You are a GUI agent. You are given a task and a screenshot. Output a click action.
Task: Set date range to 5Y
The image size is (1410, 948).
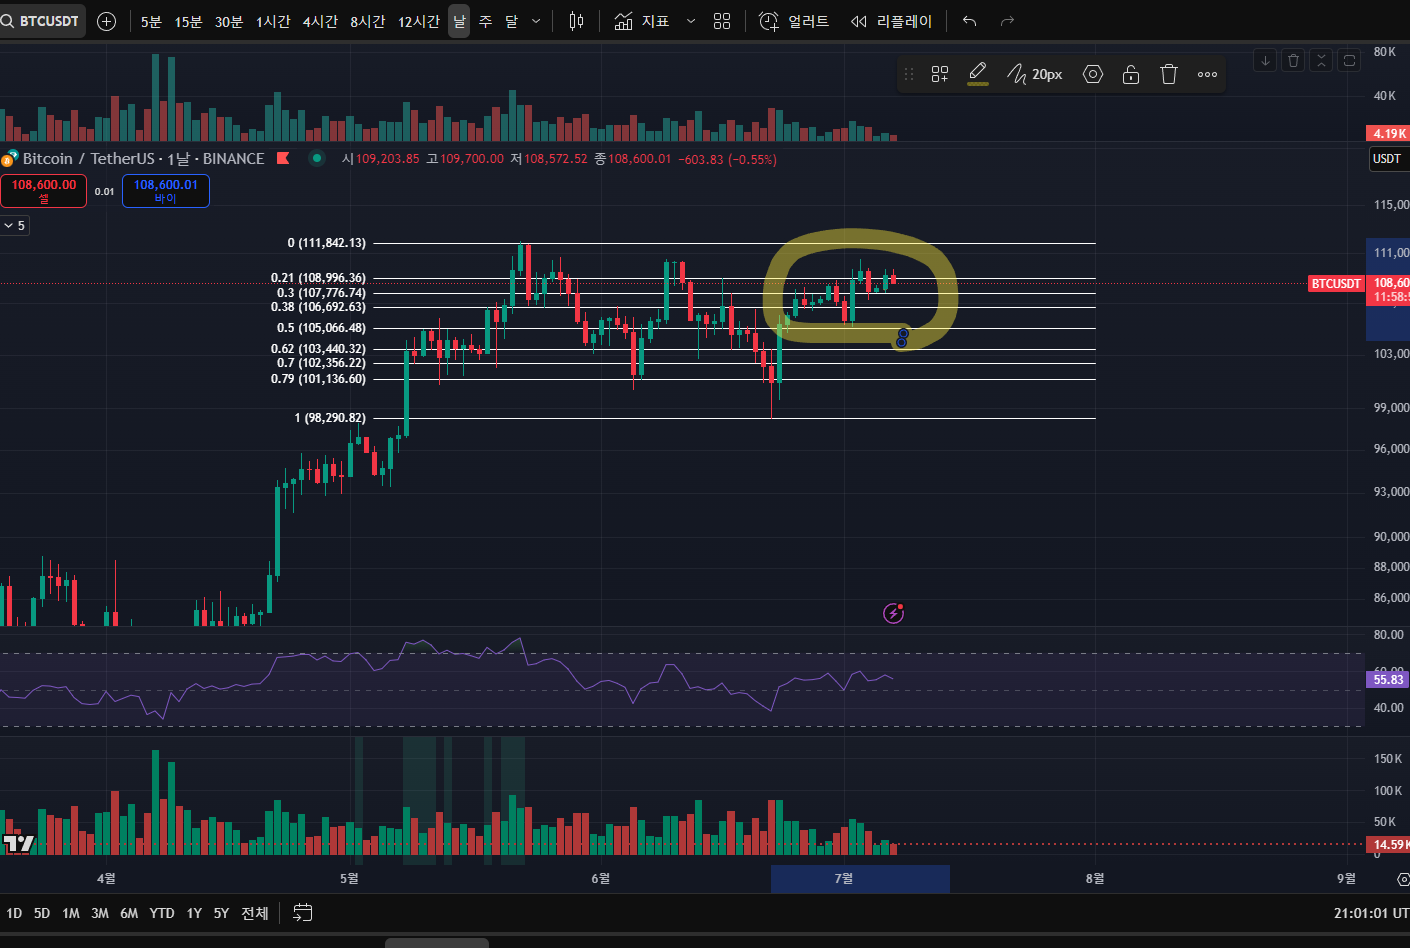[221, 913]
